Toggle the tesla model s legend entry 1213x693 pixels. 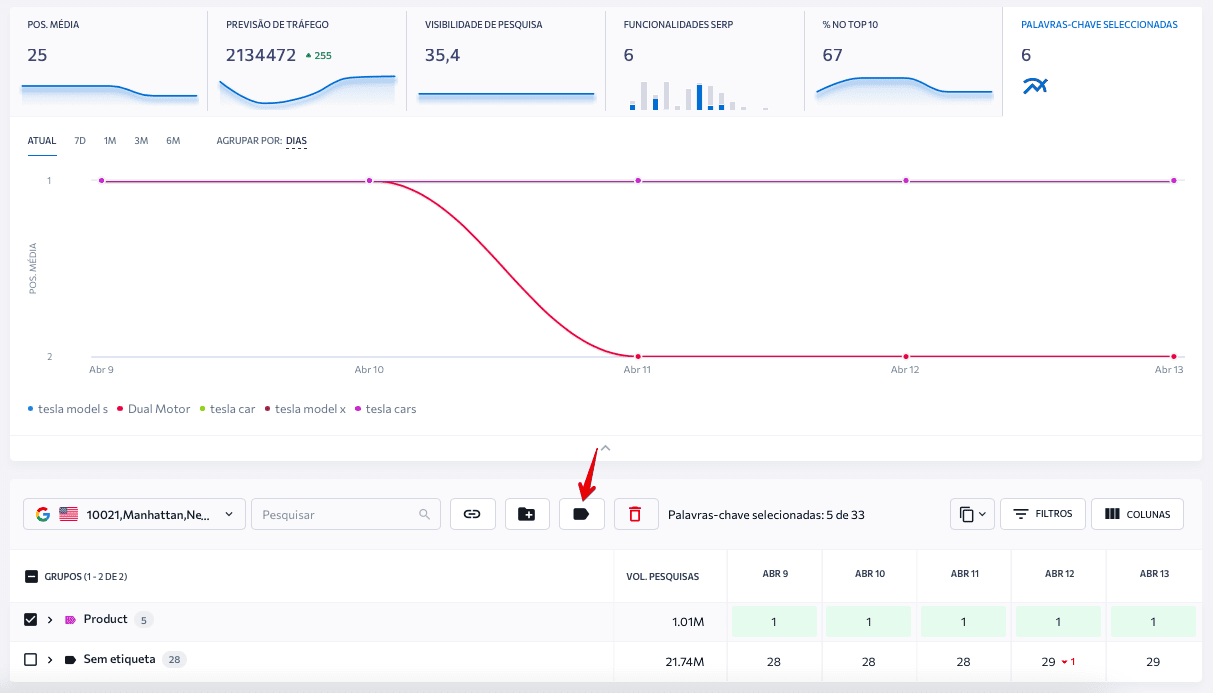(67, 409)
